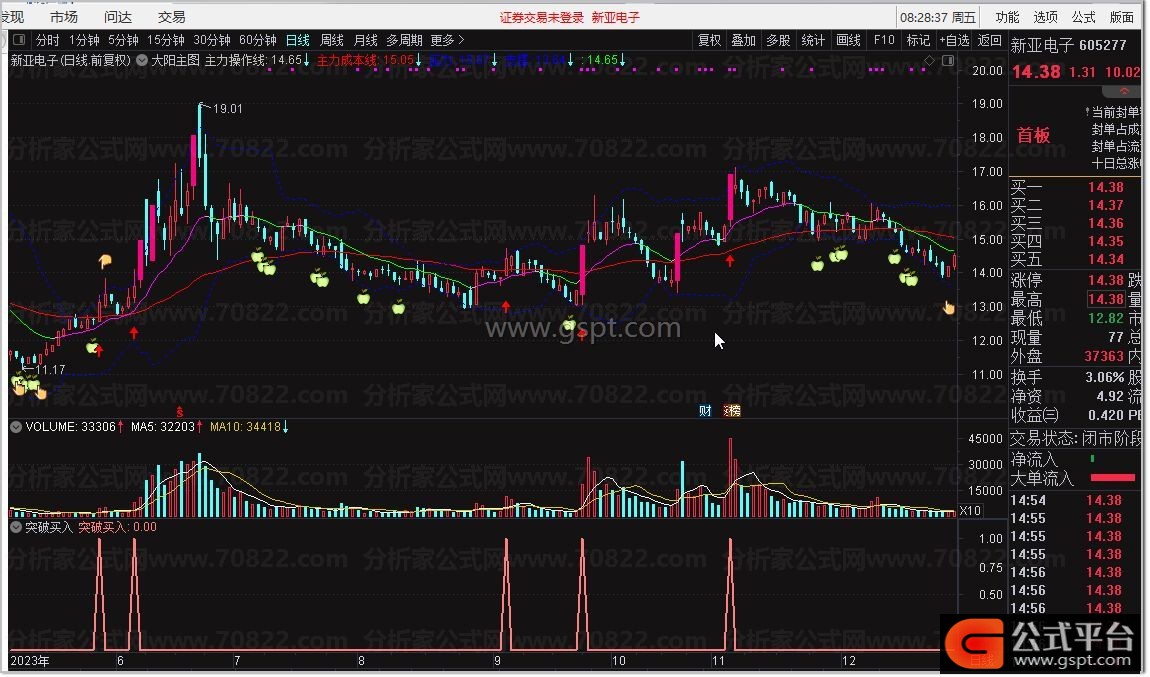Click the orange hand signal icon above May candles
This screenshot has height=677, width=1150.
click(x=105, y=260)
